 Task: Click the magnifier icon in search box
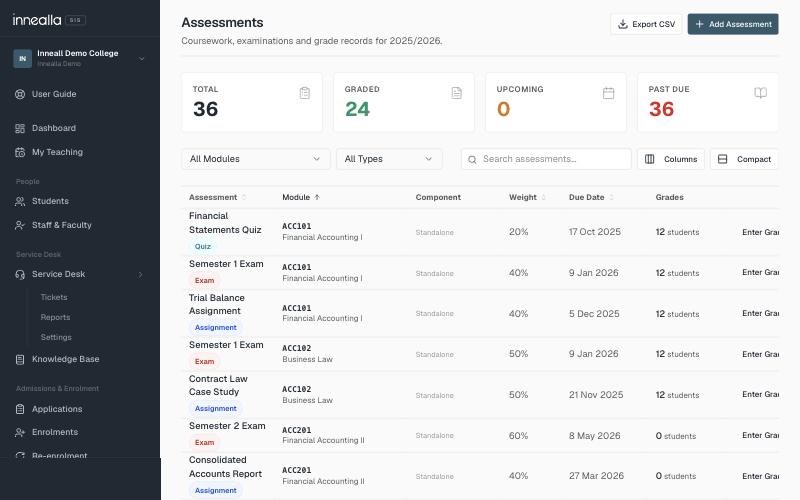pyautogui.click(x=472, y=160)
